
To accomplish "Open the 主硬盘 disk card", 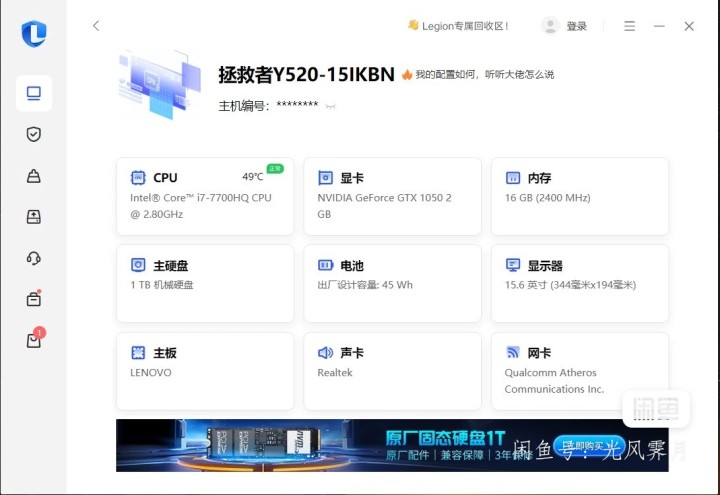I will tap(205, 283).
